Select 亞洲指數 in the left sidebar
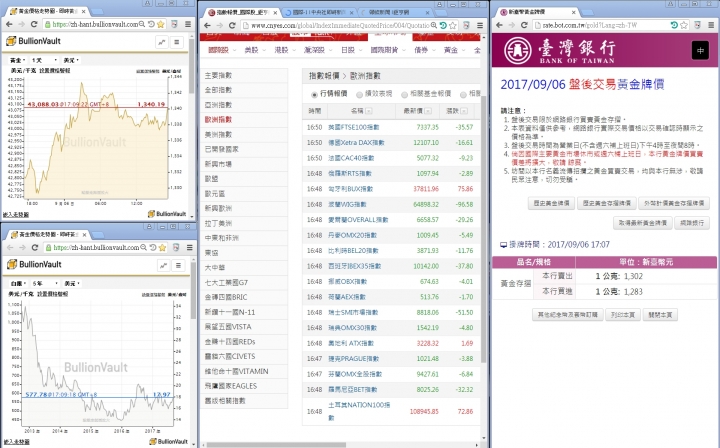Viewport: 720px width, 448px height. point(218,104)
